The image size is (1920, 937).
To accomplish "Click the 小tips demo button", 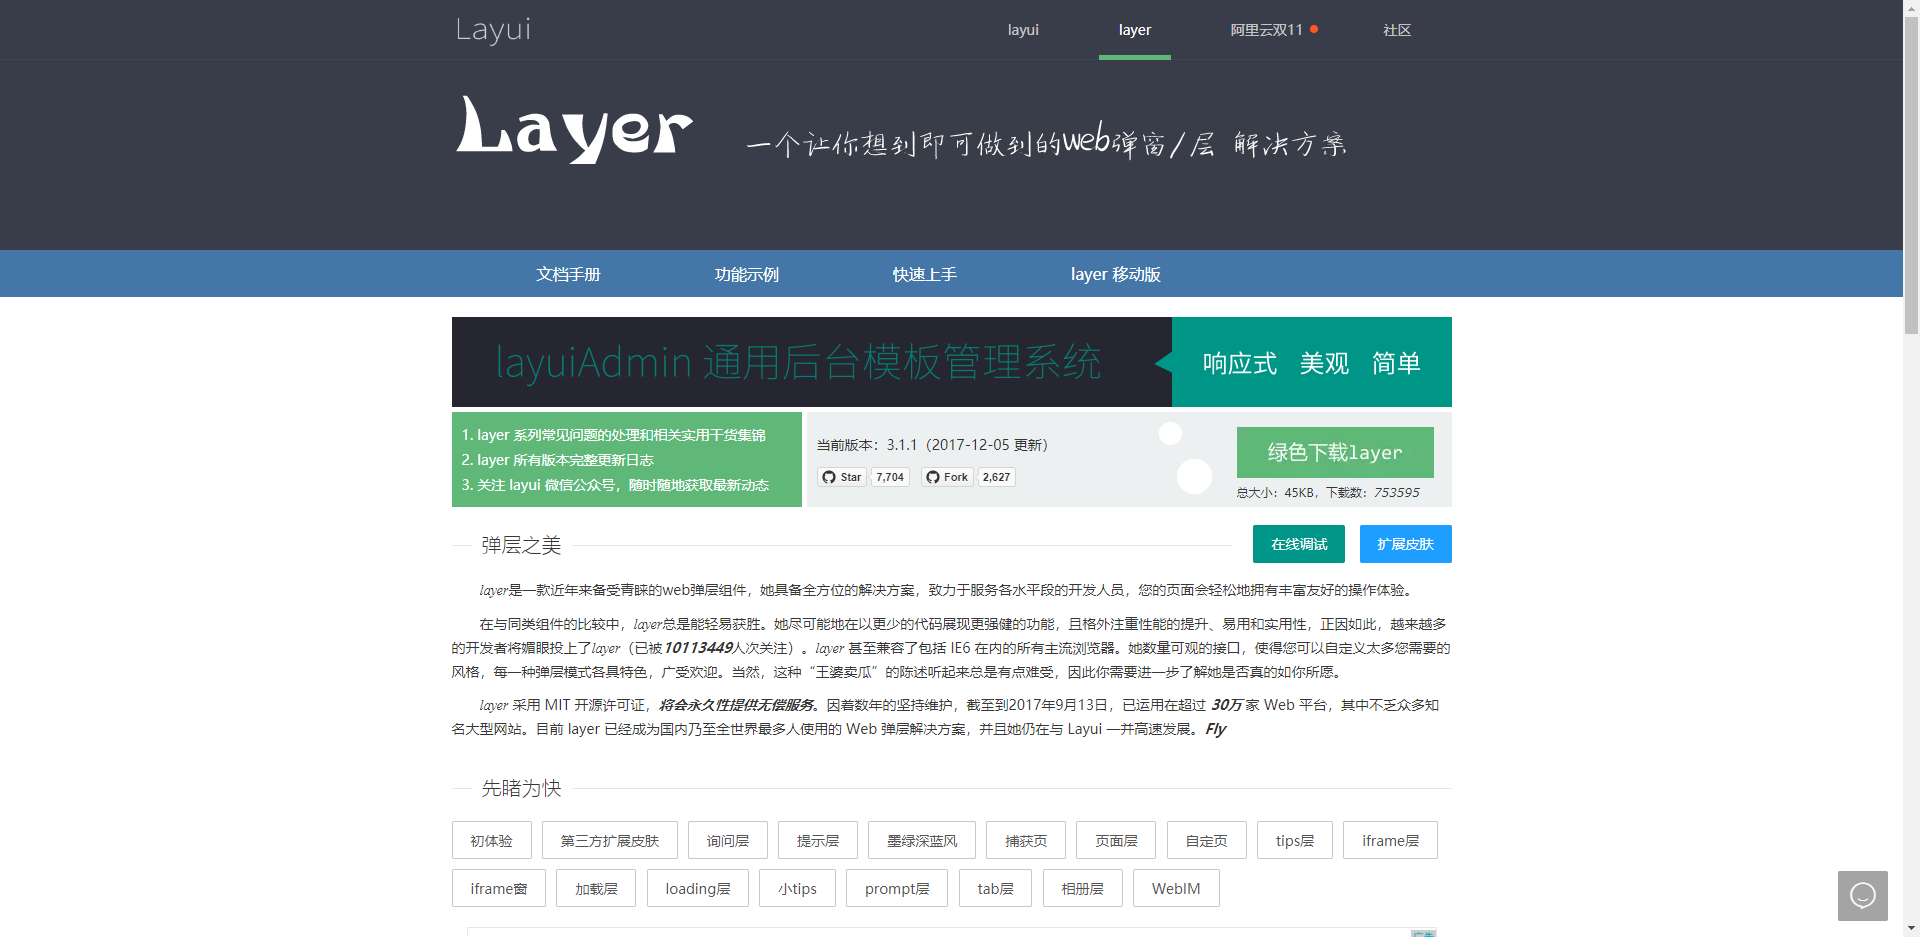I will [797, 888].
